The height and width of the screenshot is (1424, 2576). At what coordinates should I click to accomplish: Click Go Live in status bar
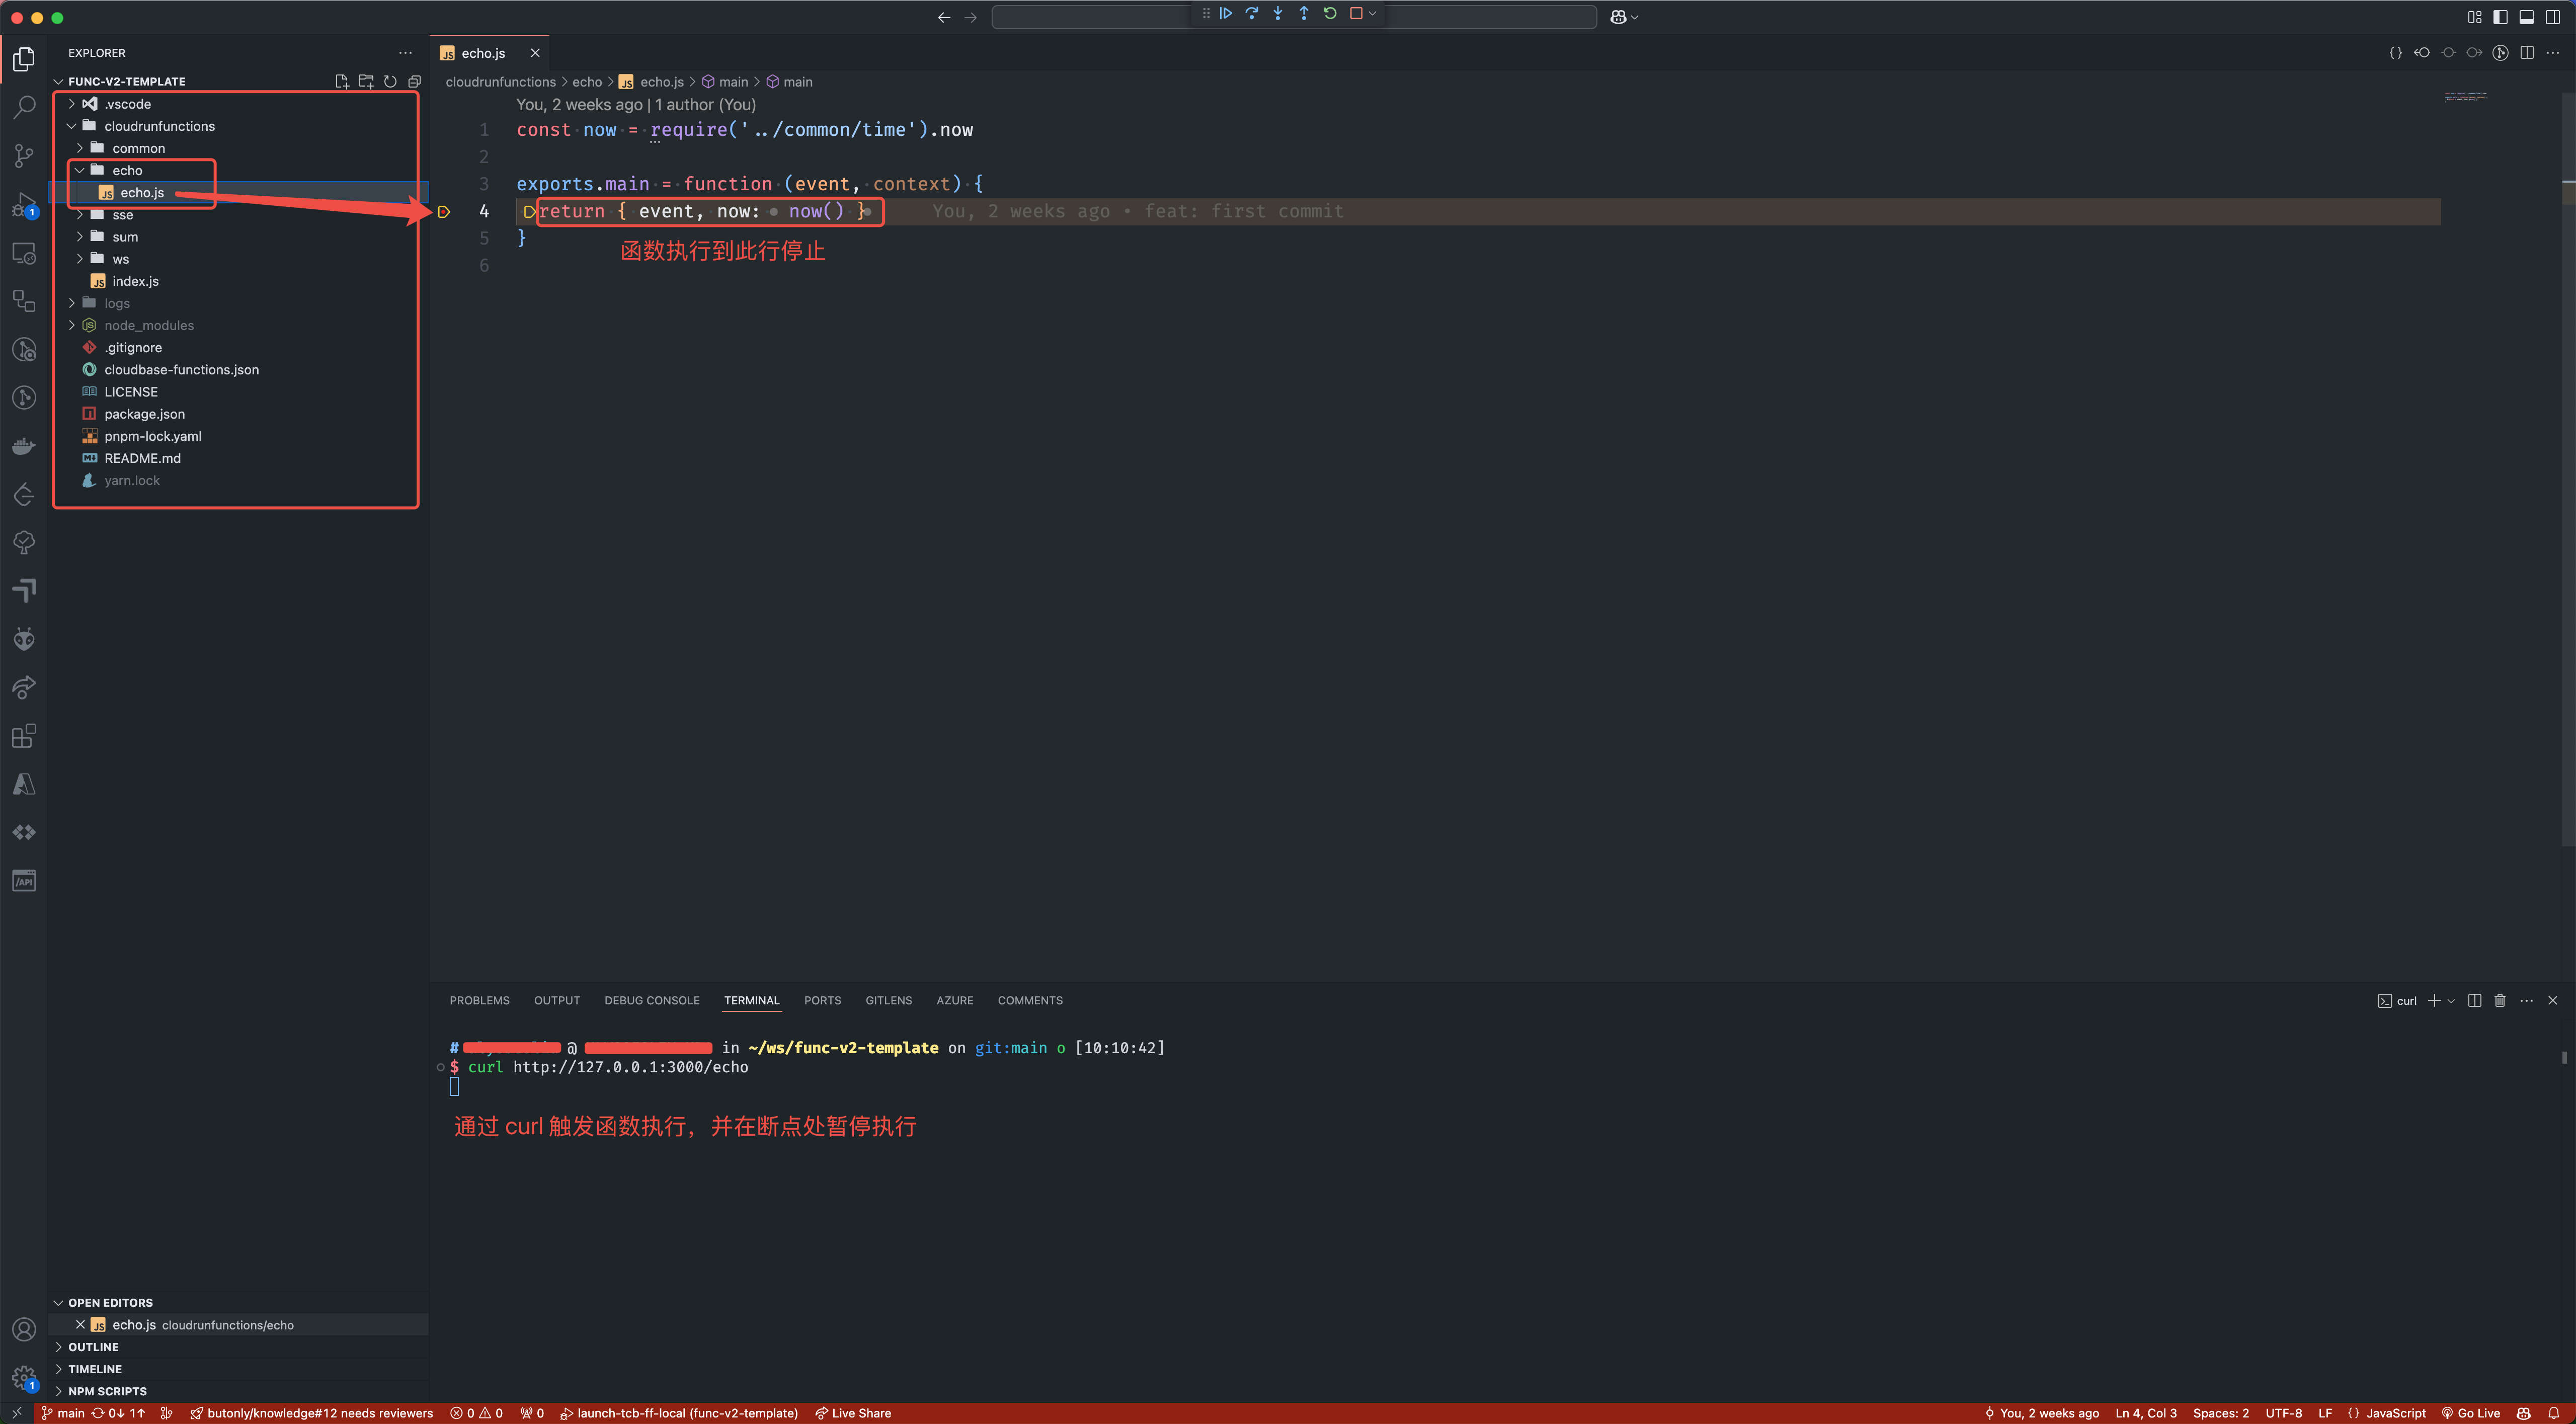point(2471,1413)
